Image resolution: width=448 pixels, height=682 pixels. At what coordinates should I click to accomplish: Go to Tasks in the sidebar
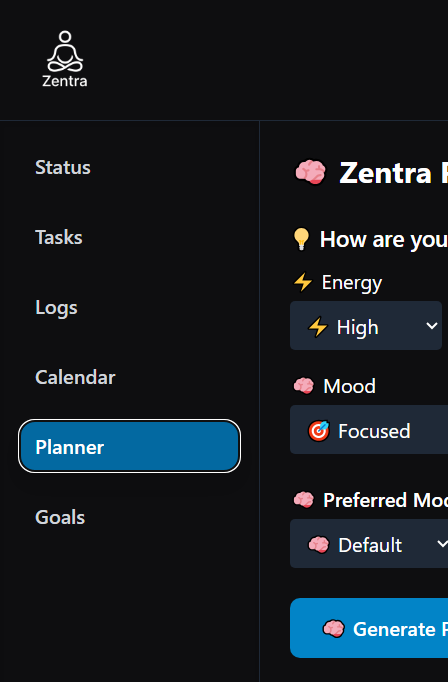[59, 237]
